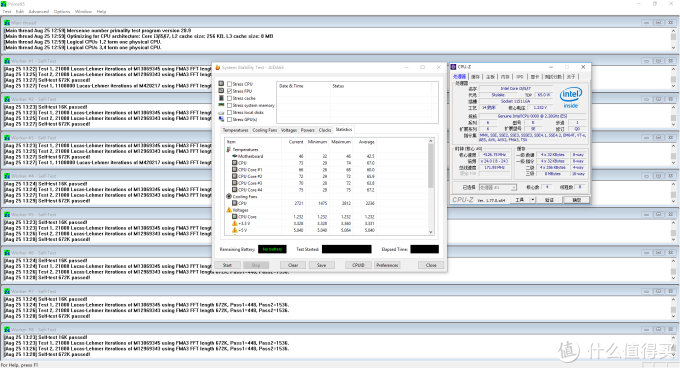Uncheck the Stress FPU checkbox

pyautogui.click(x=229, y=91)
